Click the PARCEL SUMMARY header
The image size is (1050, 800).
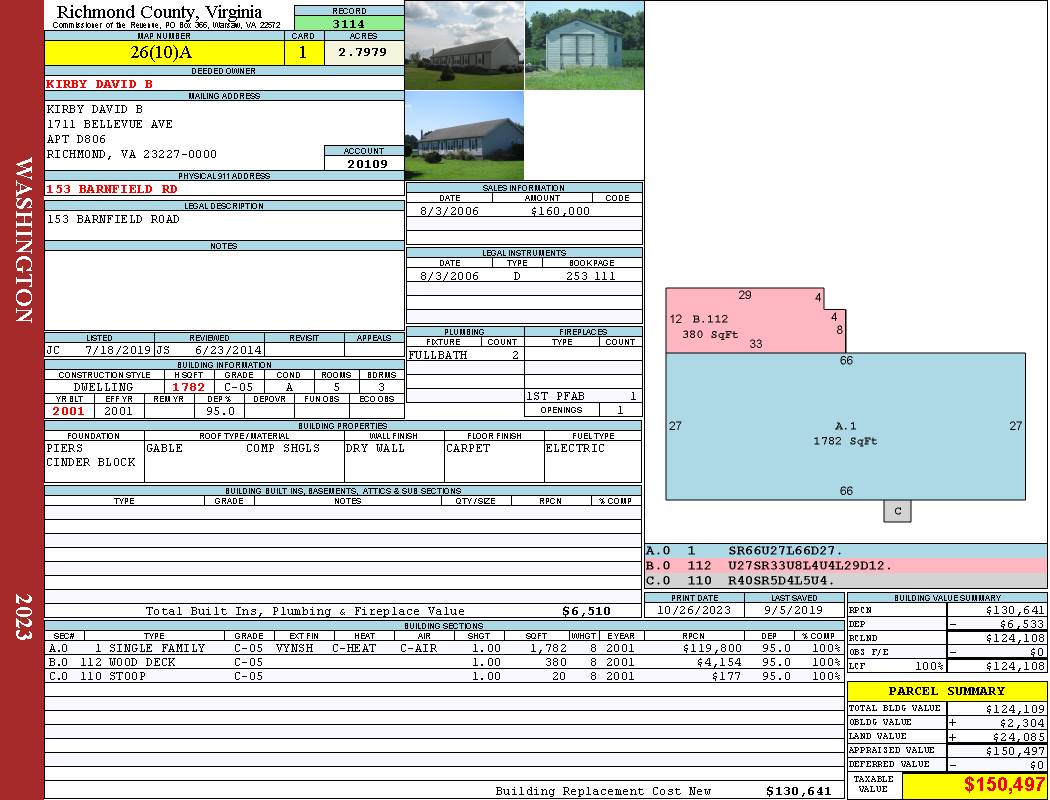click(947, 691)
